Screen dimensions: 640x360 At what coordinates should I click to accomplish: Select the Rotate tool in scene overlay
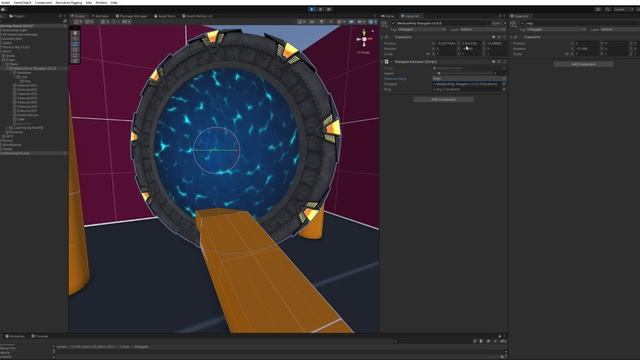click(x=75, y=44)
